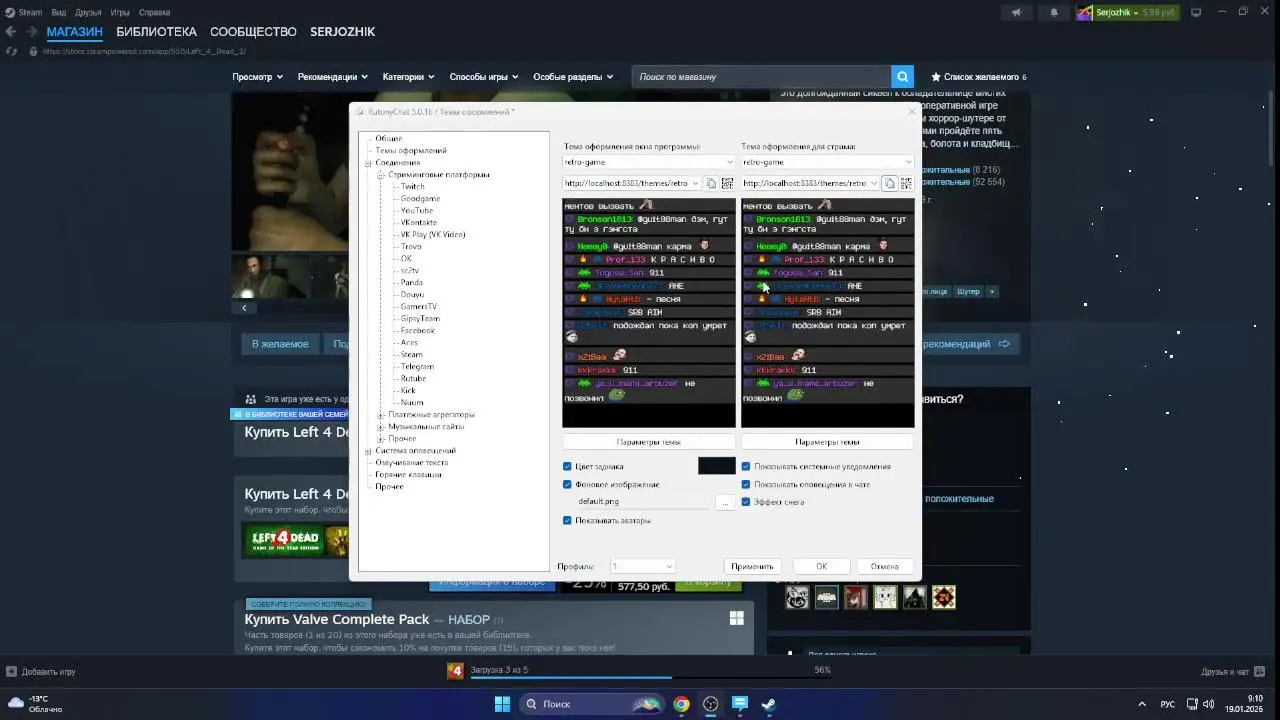Copy the stream theme URL
Viewport: 1280px width, 720px height.
pyautogui.click(x=889, y=183)
